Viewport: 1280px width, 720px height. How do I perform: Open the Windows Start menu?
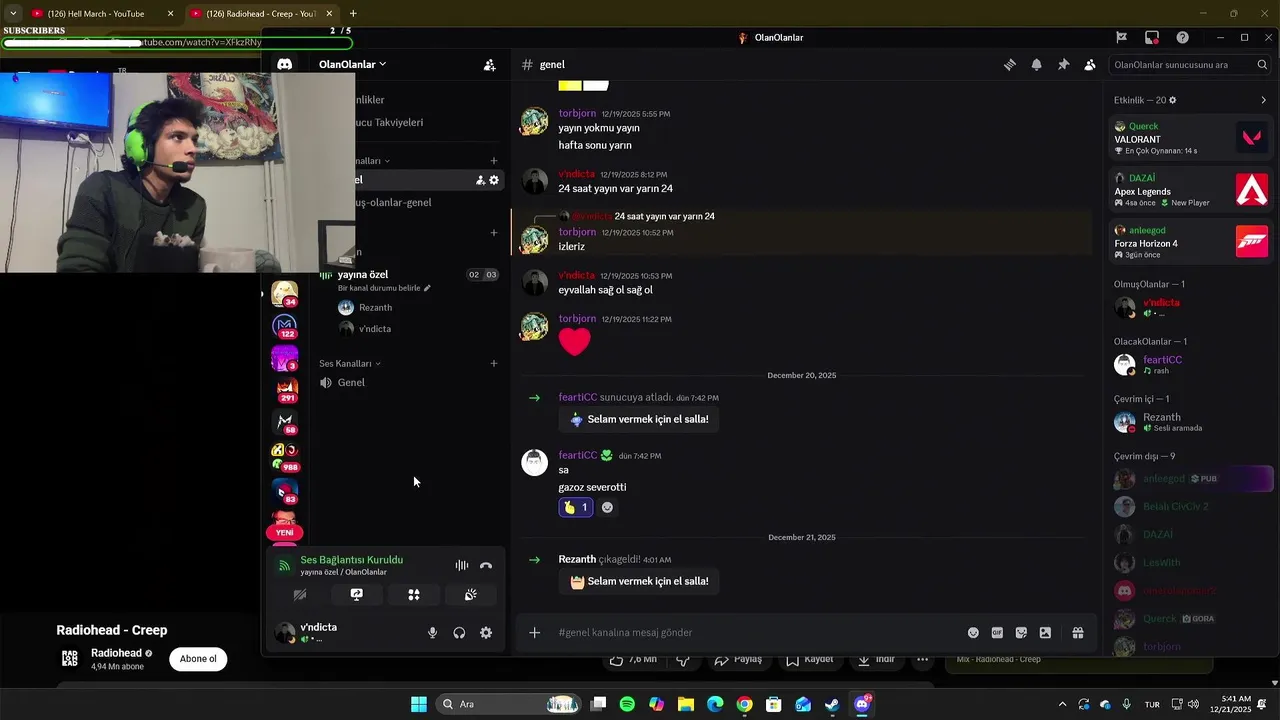[419, 705]
